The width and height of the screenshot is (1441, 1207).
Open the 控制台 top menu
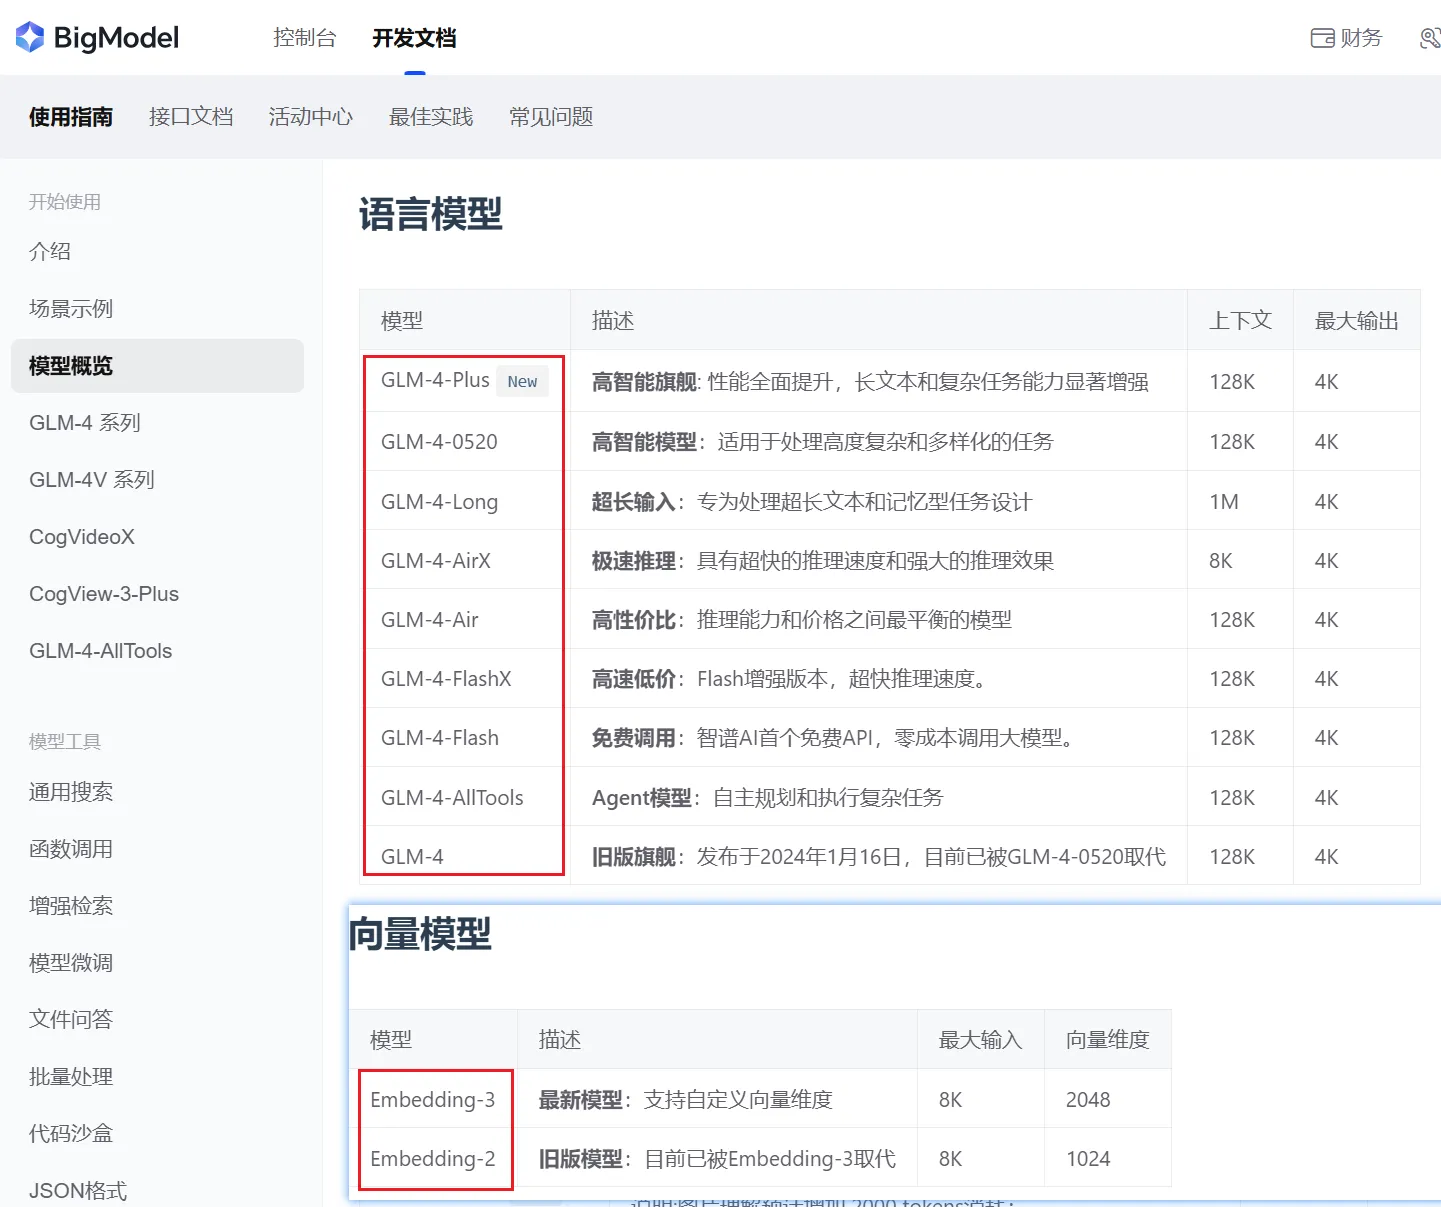tap(305, 38)
